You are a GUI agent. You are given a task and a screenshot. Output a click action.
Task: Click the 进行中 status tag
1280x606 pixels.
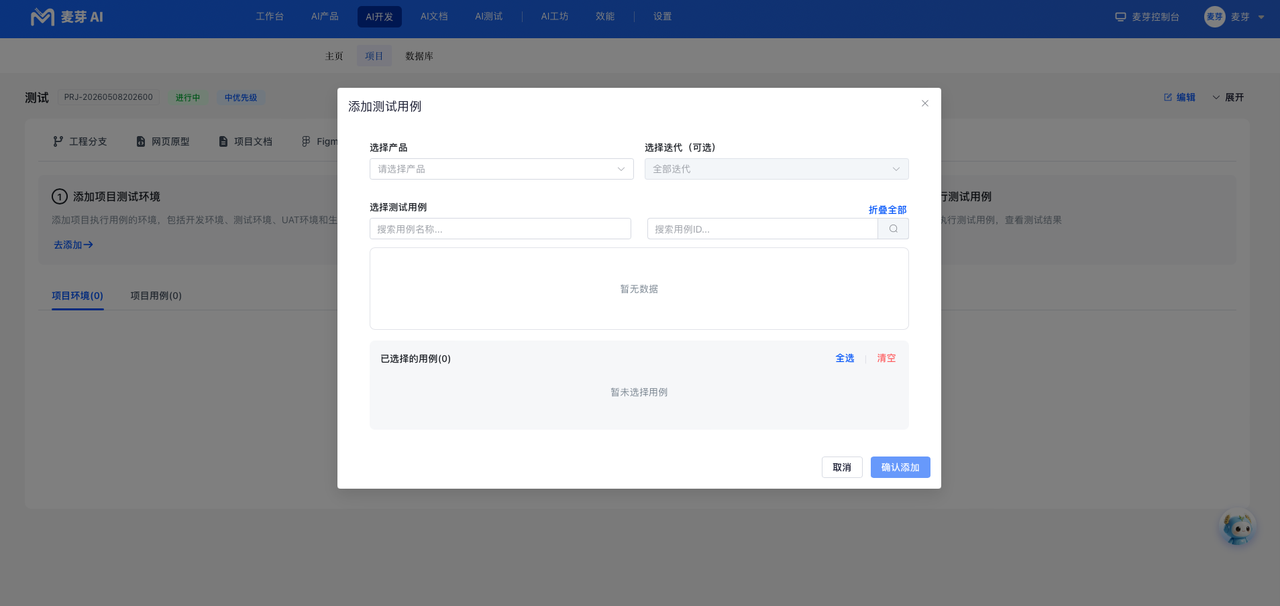(188, 98)
